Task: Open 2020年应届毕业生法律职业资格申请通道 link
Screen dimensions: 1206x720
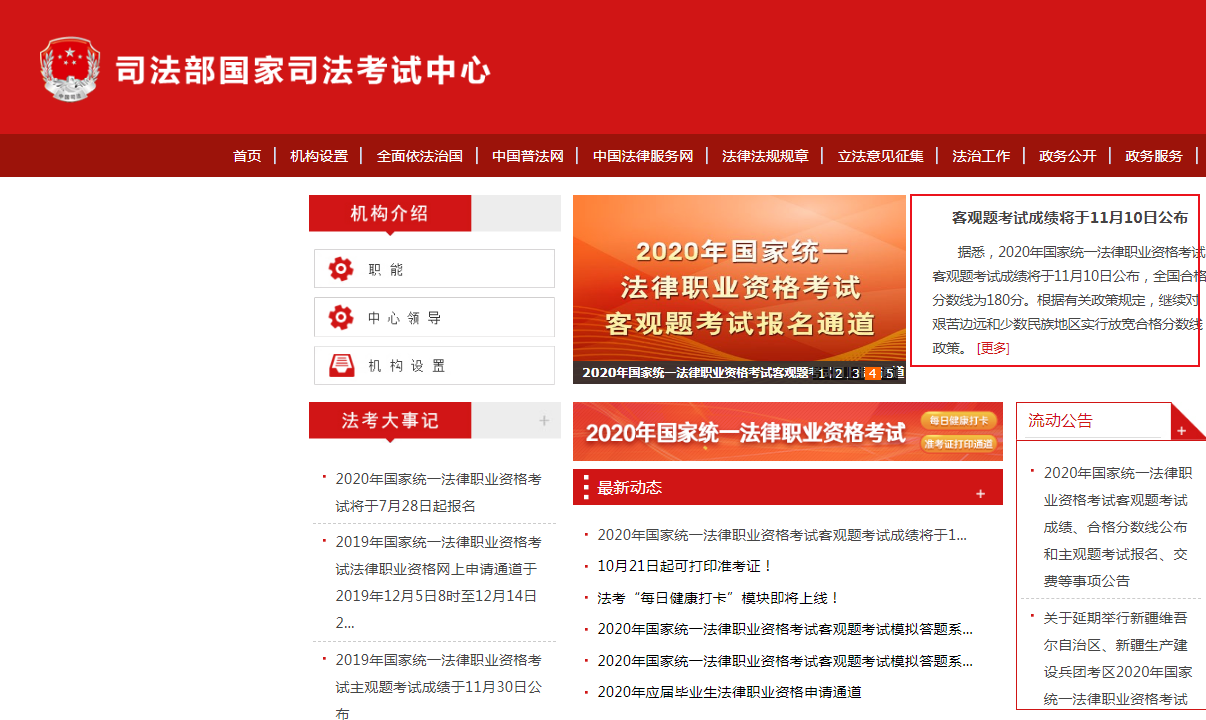Action: pyautogui.click(x=729, y=692)
